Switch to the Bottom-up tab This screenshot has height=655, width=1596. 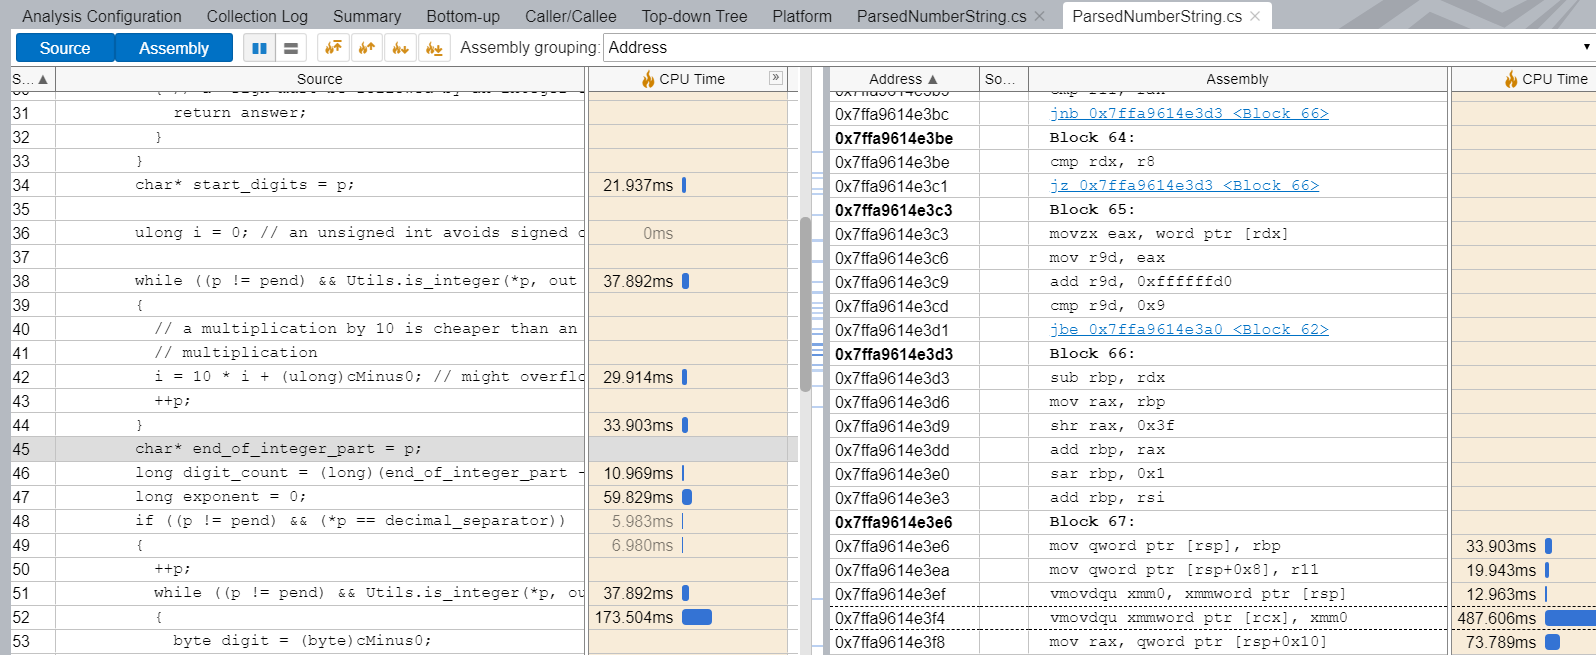(463, 16)
